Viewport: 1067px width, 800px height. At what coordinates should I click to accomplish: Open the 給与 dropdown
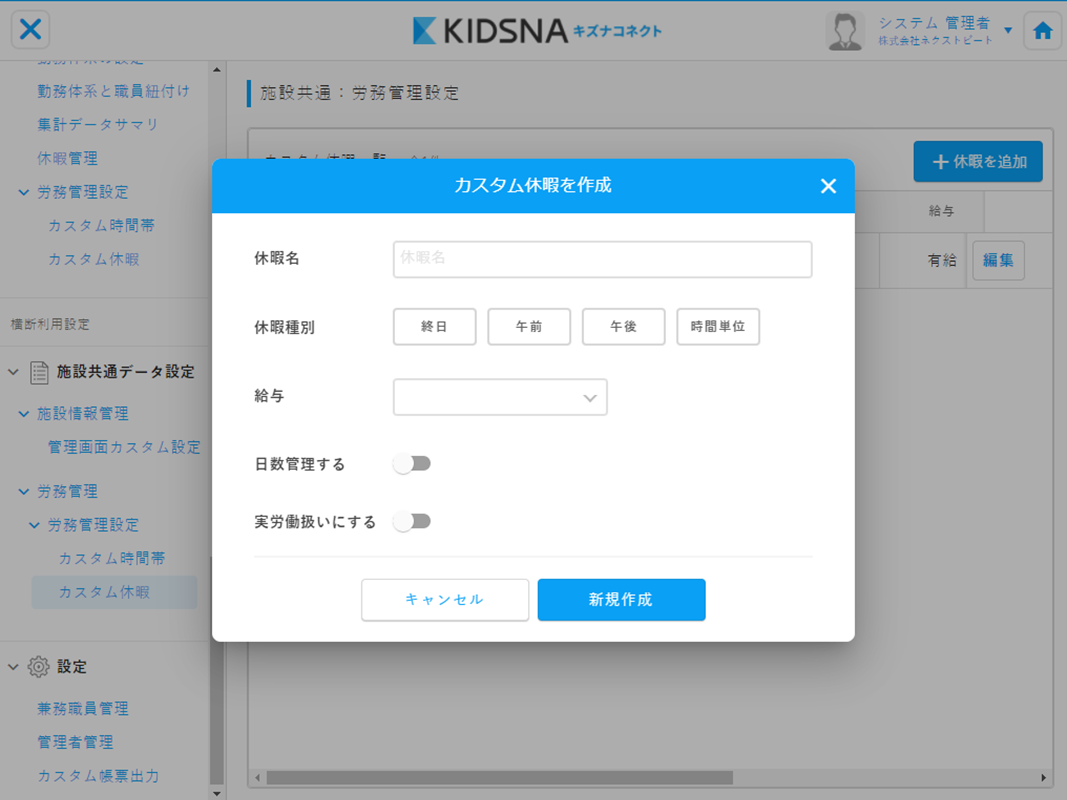pyautogui.click(x=500, y=397)
